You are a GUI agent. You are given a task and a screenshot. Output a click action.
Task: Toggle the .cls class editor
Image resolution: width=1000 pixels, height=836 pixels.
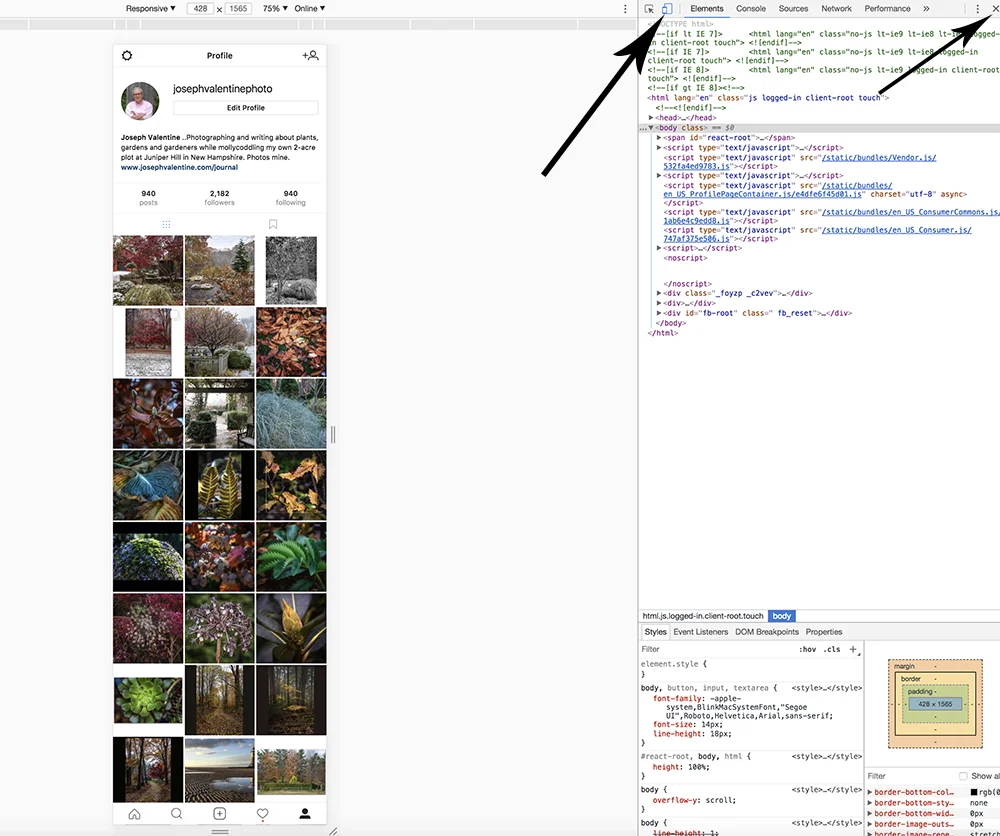(832, 649)
